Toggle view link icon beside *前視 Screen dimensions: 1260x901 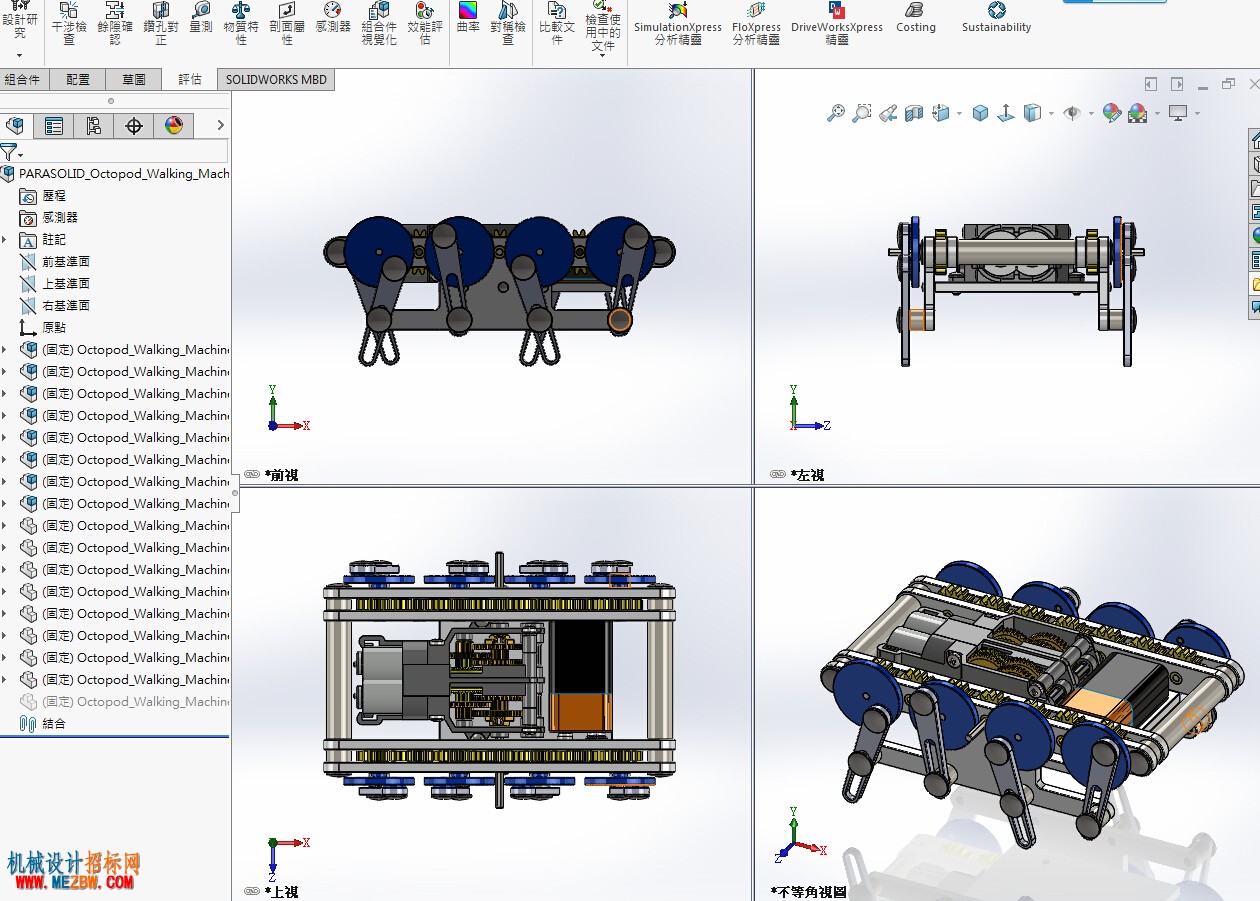(251, 475)
